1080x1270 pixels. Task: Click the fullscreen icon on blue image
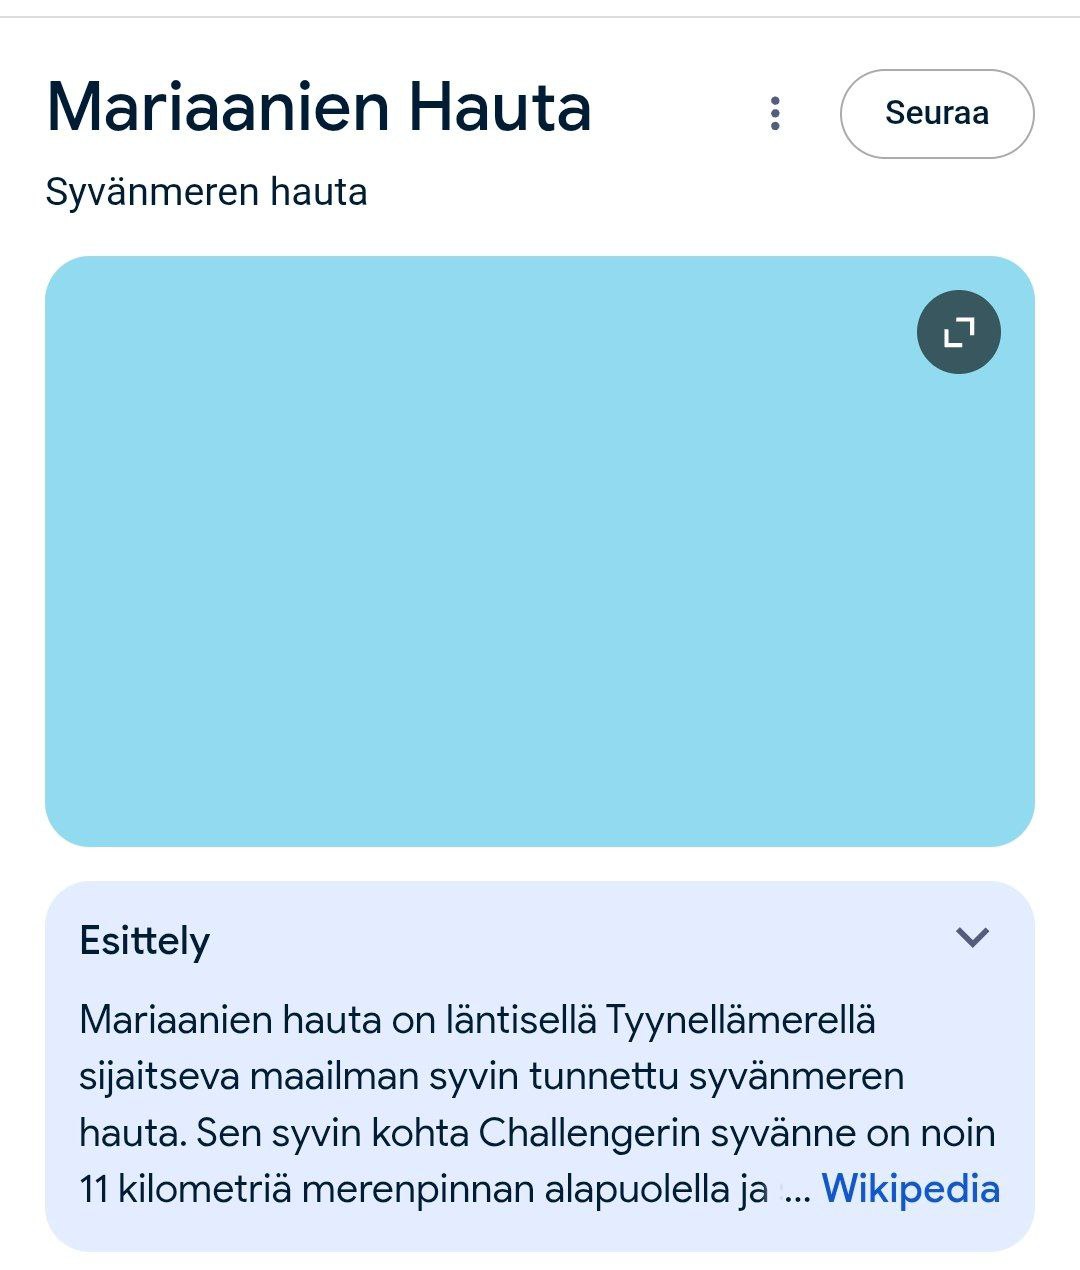point(958,332)
